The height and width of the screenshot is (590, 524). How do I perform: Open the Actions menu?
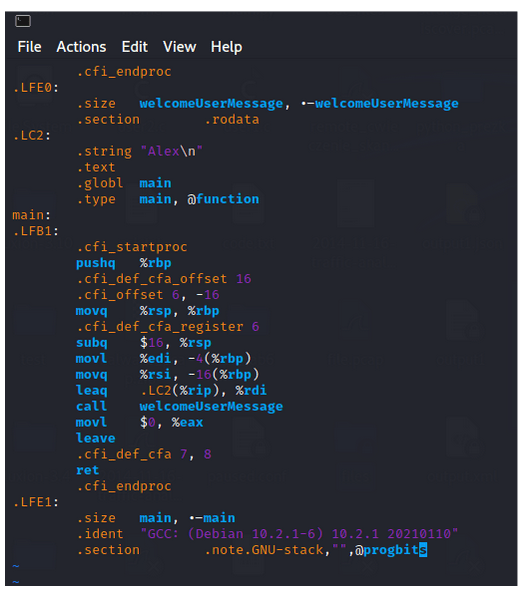tap(81, 47)
